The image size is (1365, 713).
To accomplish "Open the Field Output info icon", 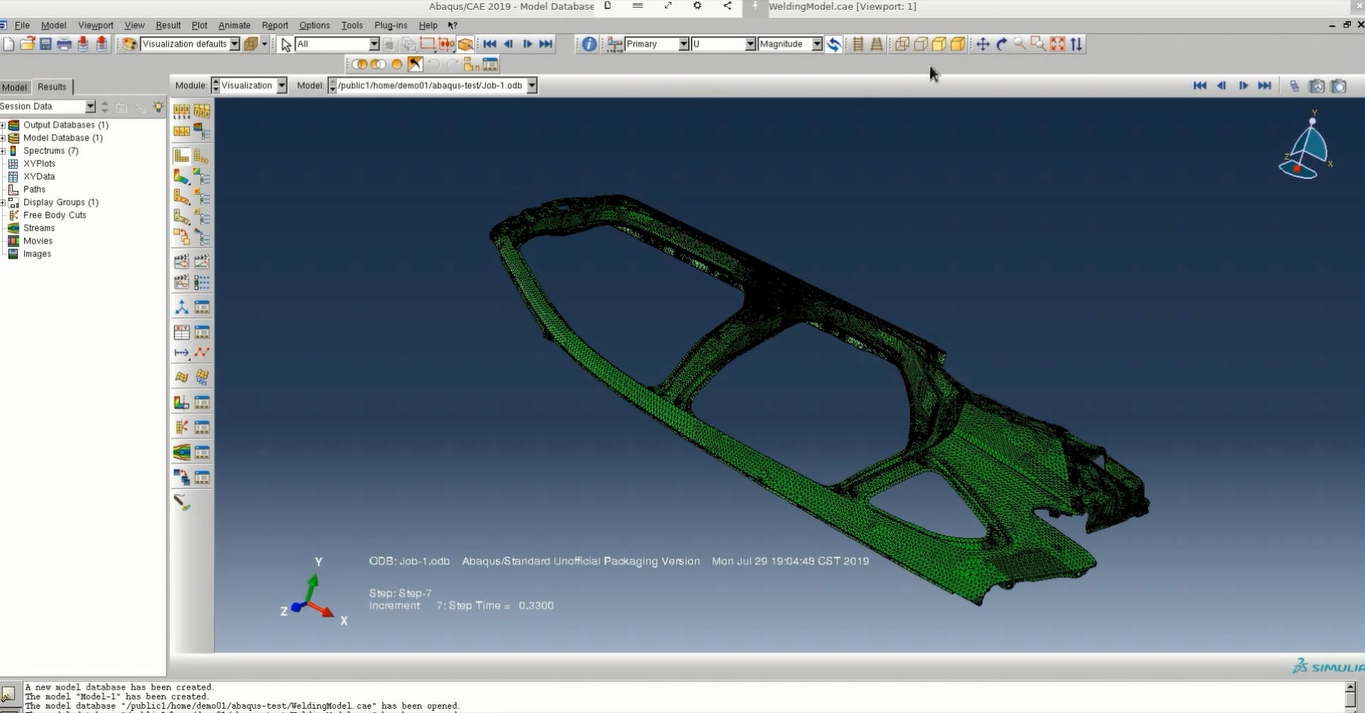I will (589, 44).
